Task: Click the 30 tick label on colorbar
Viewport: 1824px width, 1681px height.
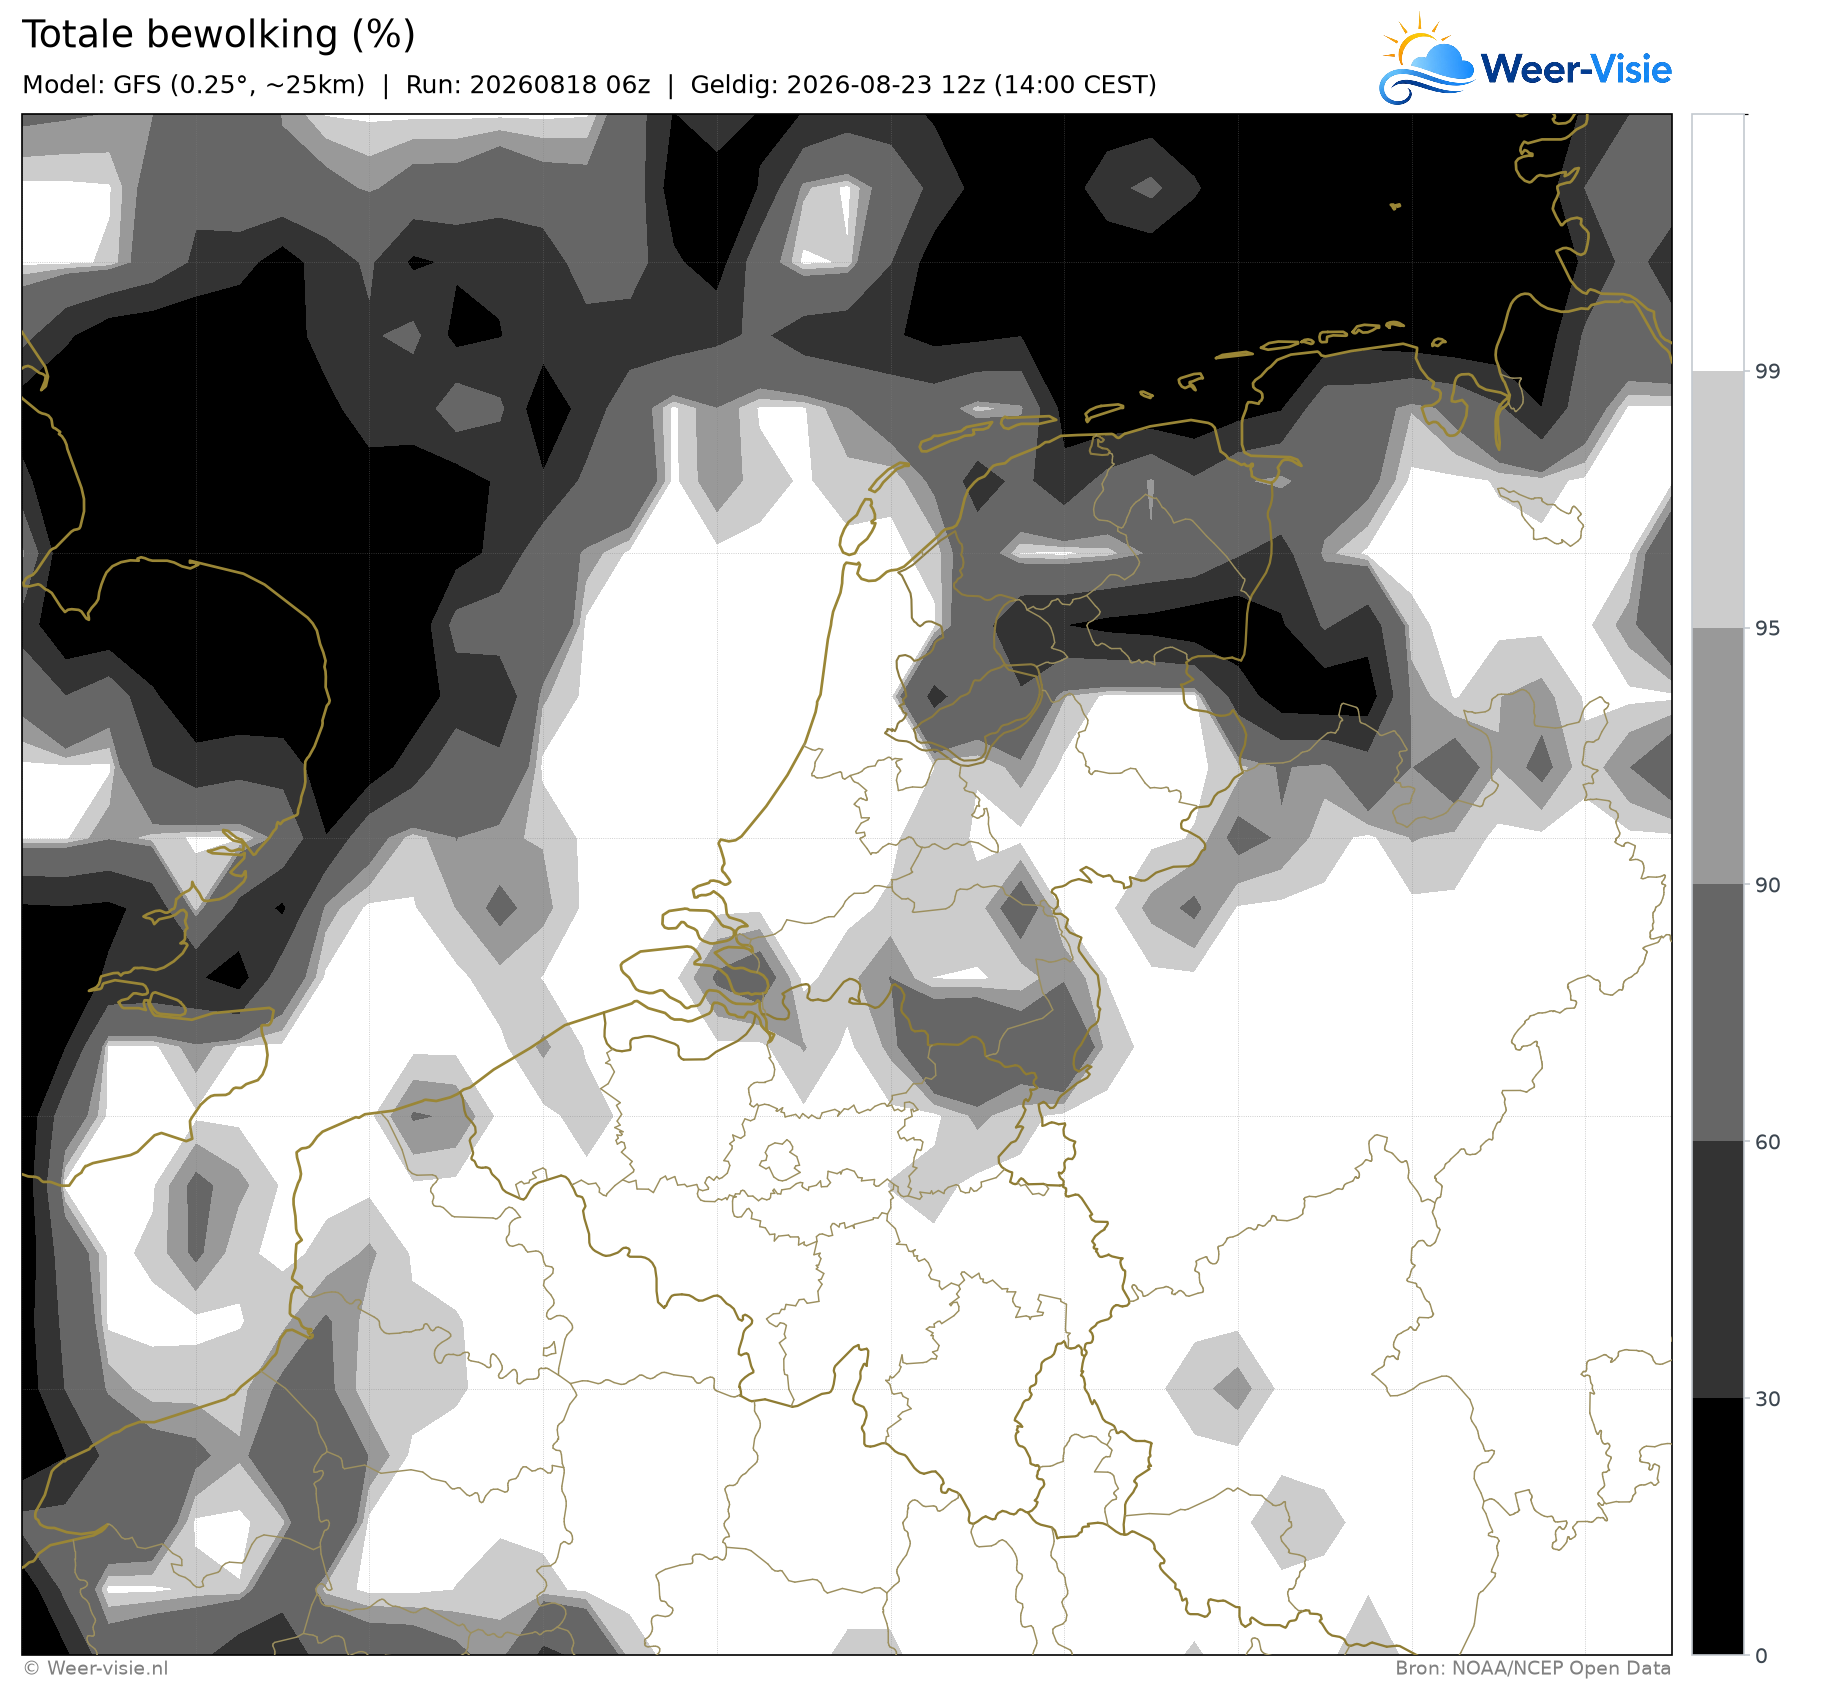Action: (x=1768, y=1399)
